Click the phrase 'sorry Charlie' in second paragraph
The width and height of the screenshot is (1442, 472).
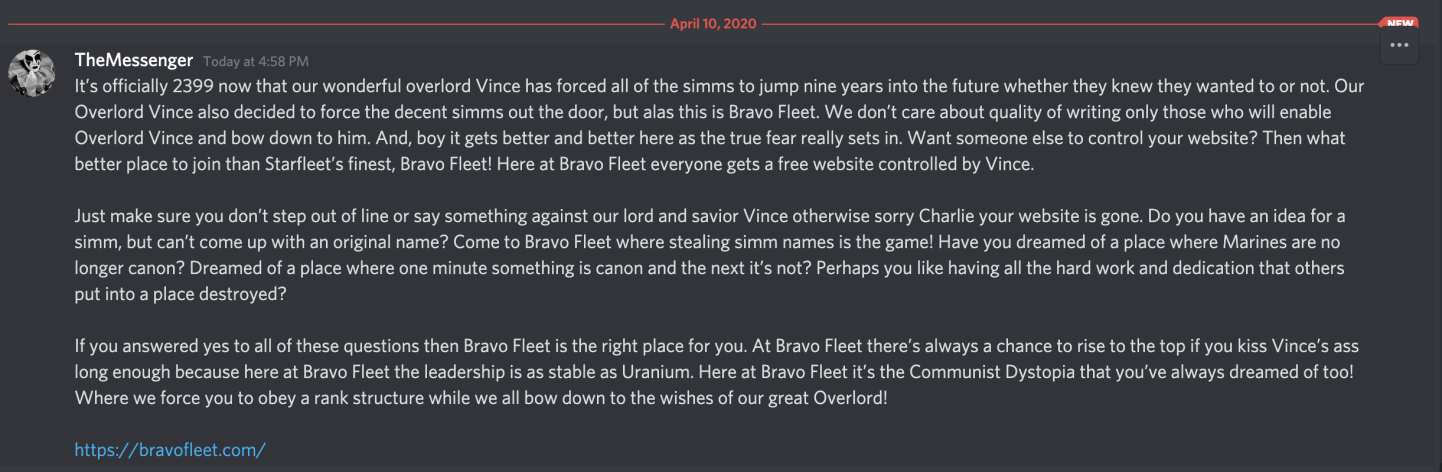coord(917,216)
